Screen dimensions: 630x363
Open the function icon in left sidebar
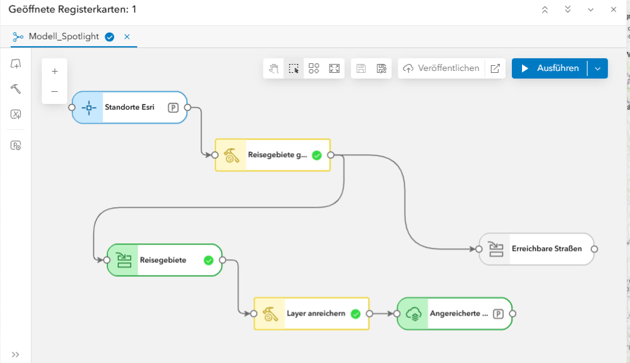pyautogui.click(x=16, y=145)
